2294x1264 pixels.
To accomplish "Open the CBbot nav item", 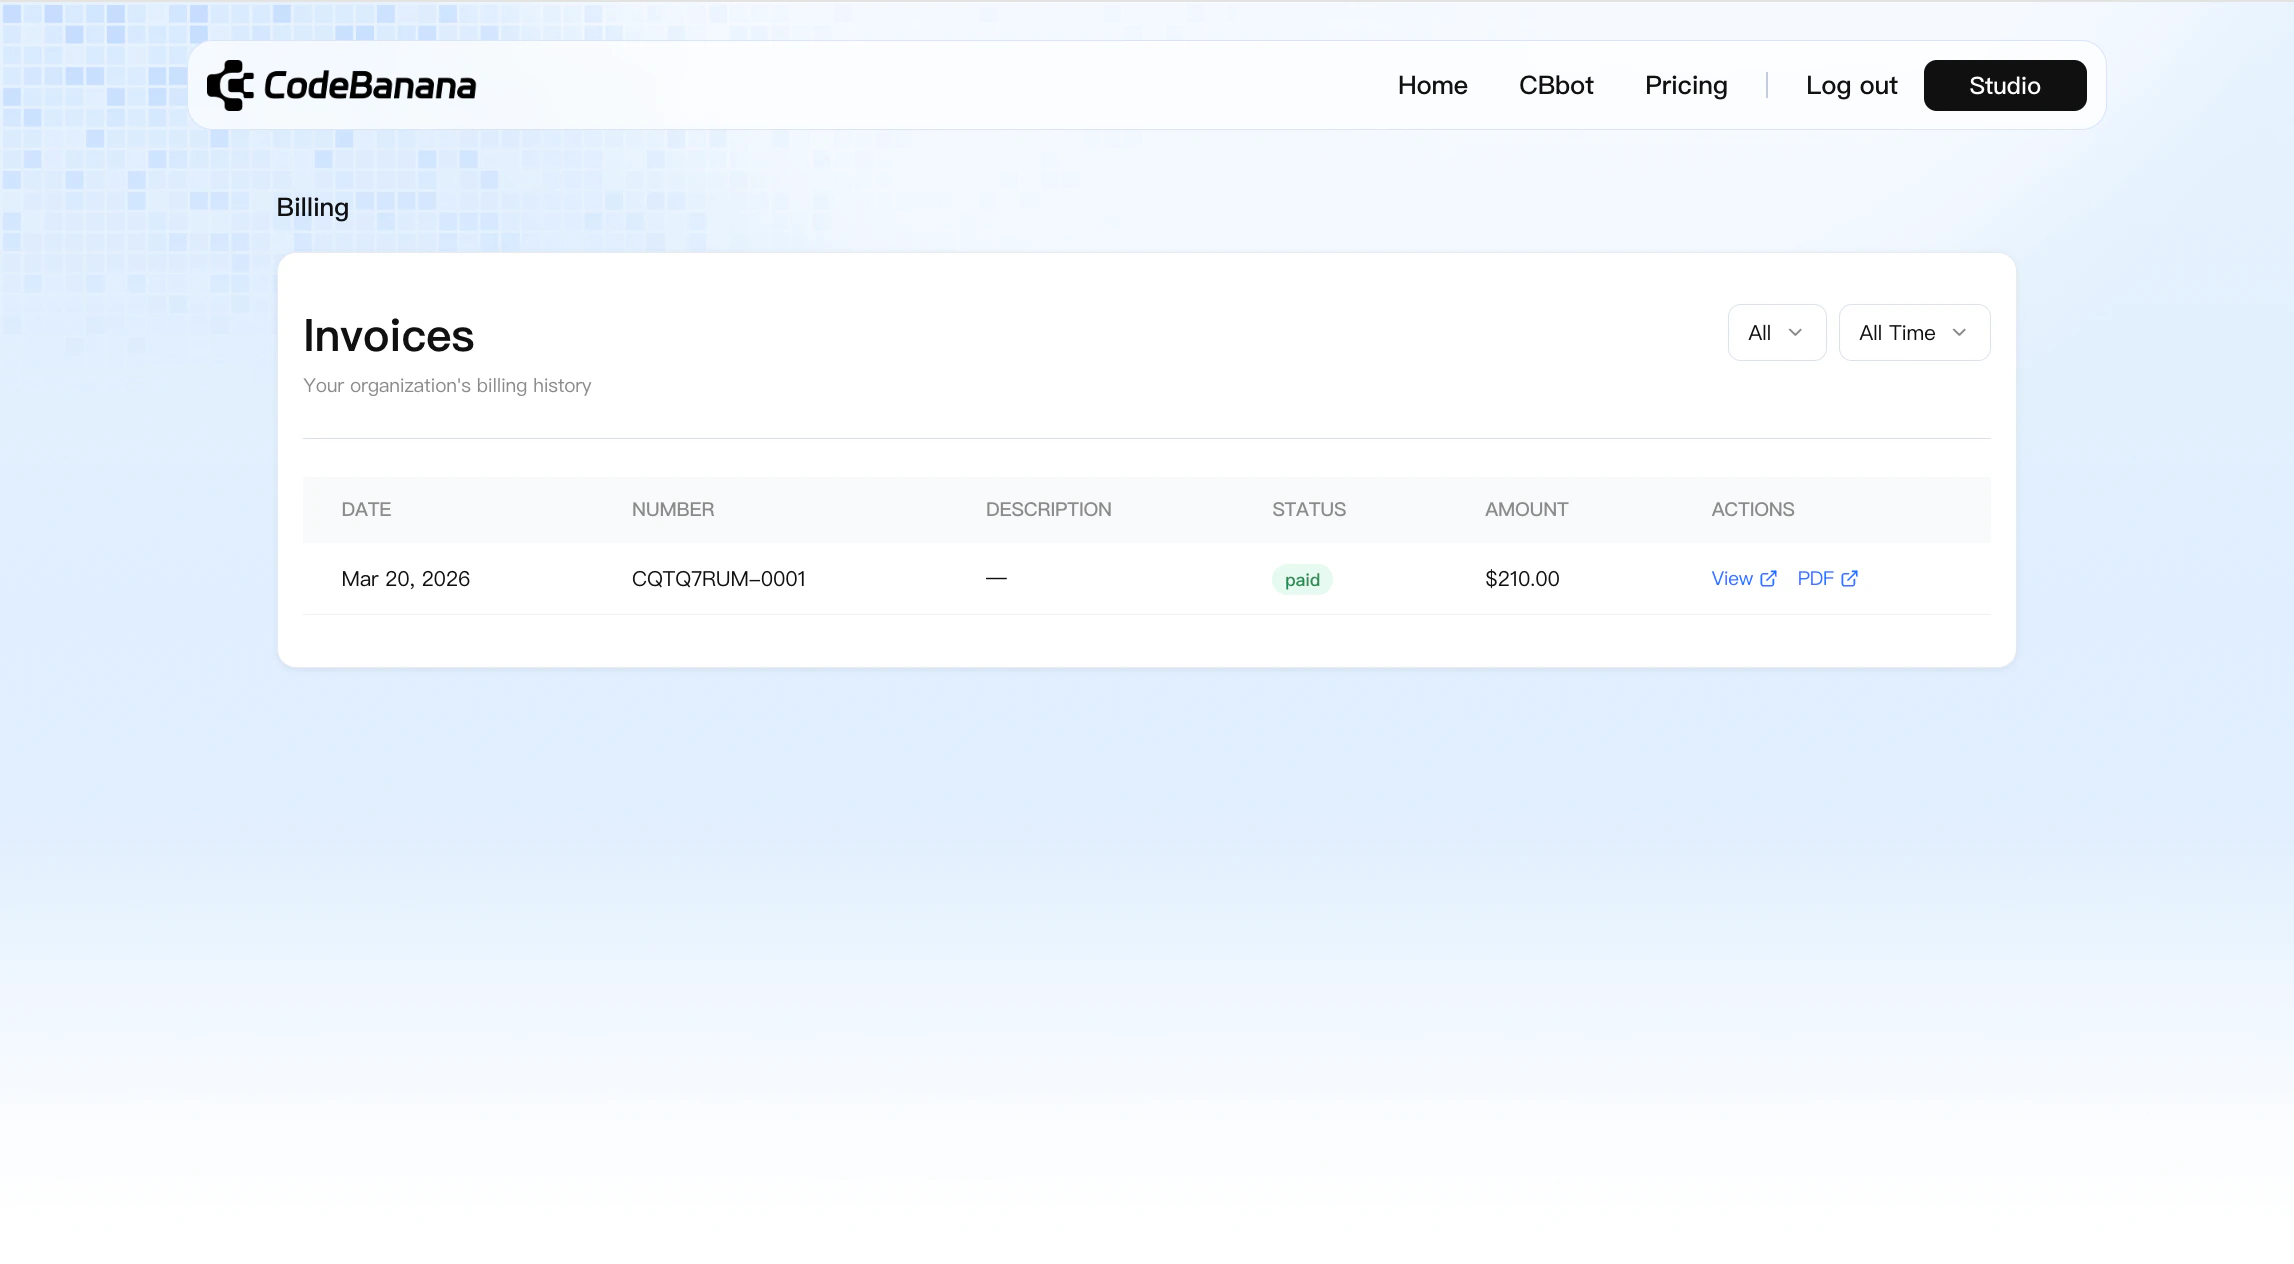I will (x=1556, y=86).
